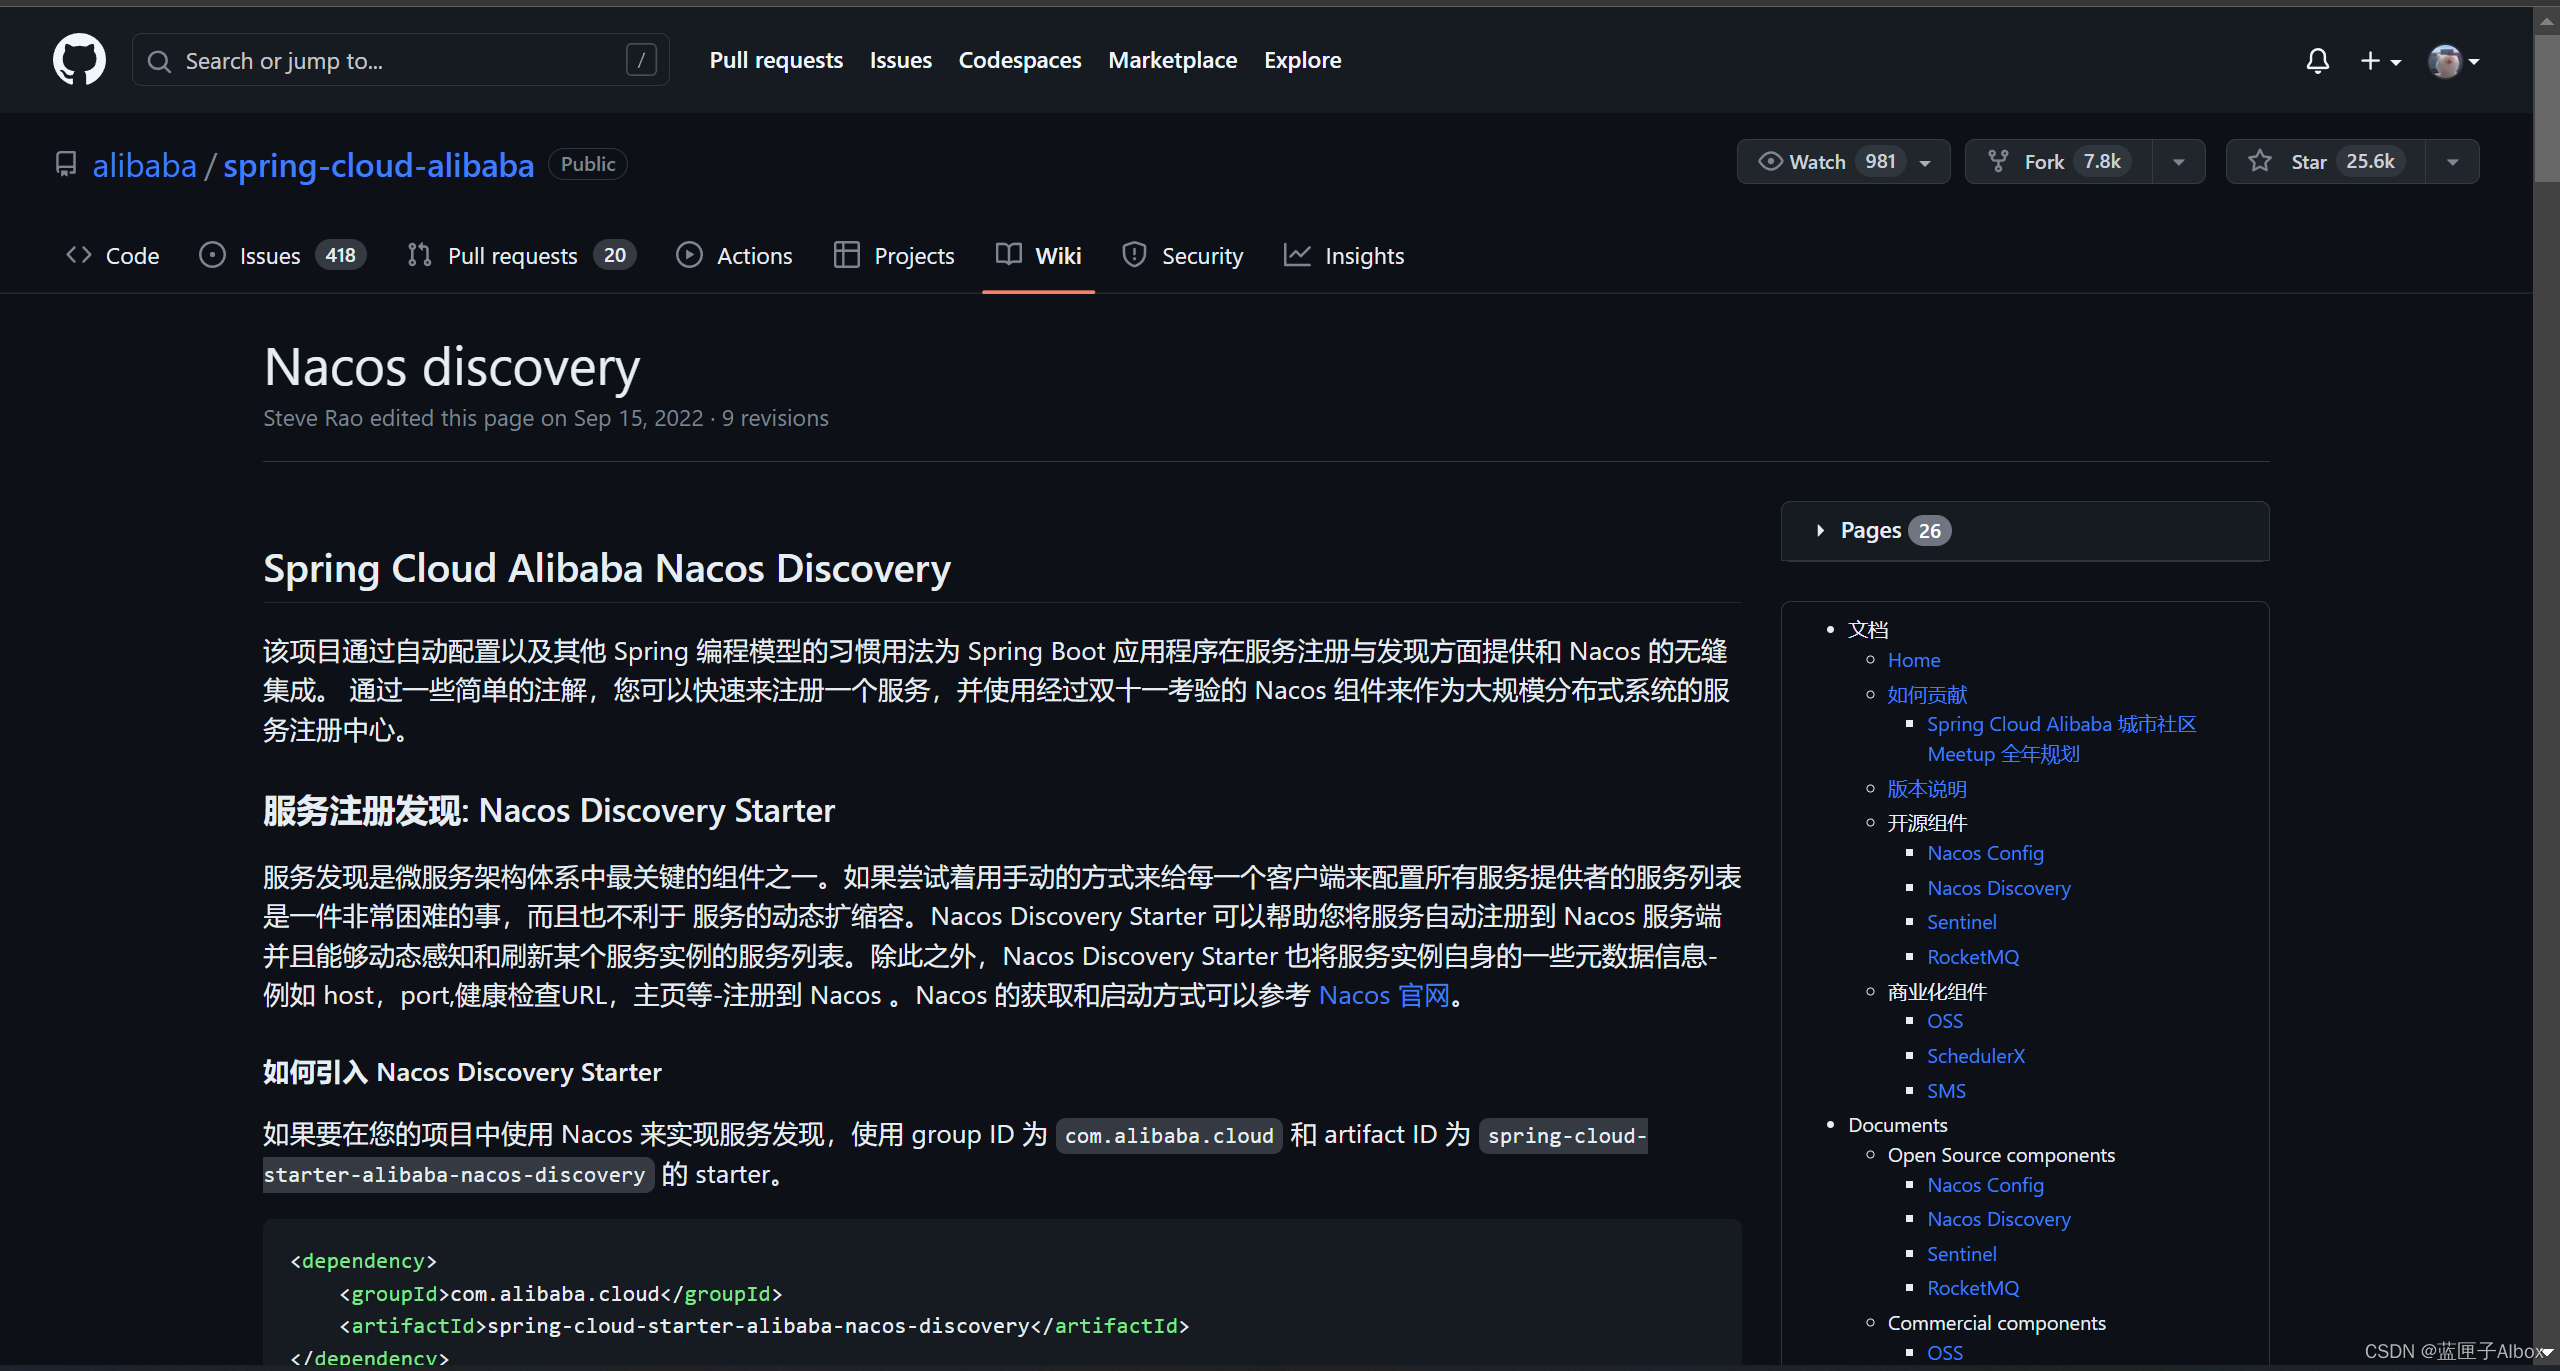
Task: Click the fork count 7.8k
Action: tap(2102, 162)
